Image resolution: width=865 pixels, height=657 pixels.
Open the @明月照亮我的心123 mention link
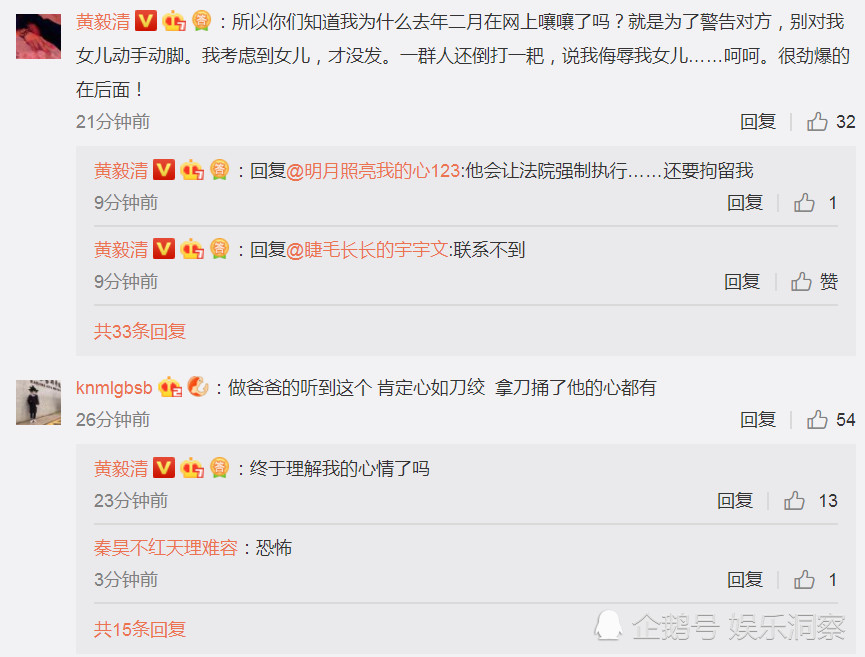[x=373, y=170]
